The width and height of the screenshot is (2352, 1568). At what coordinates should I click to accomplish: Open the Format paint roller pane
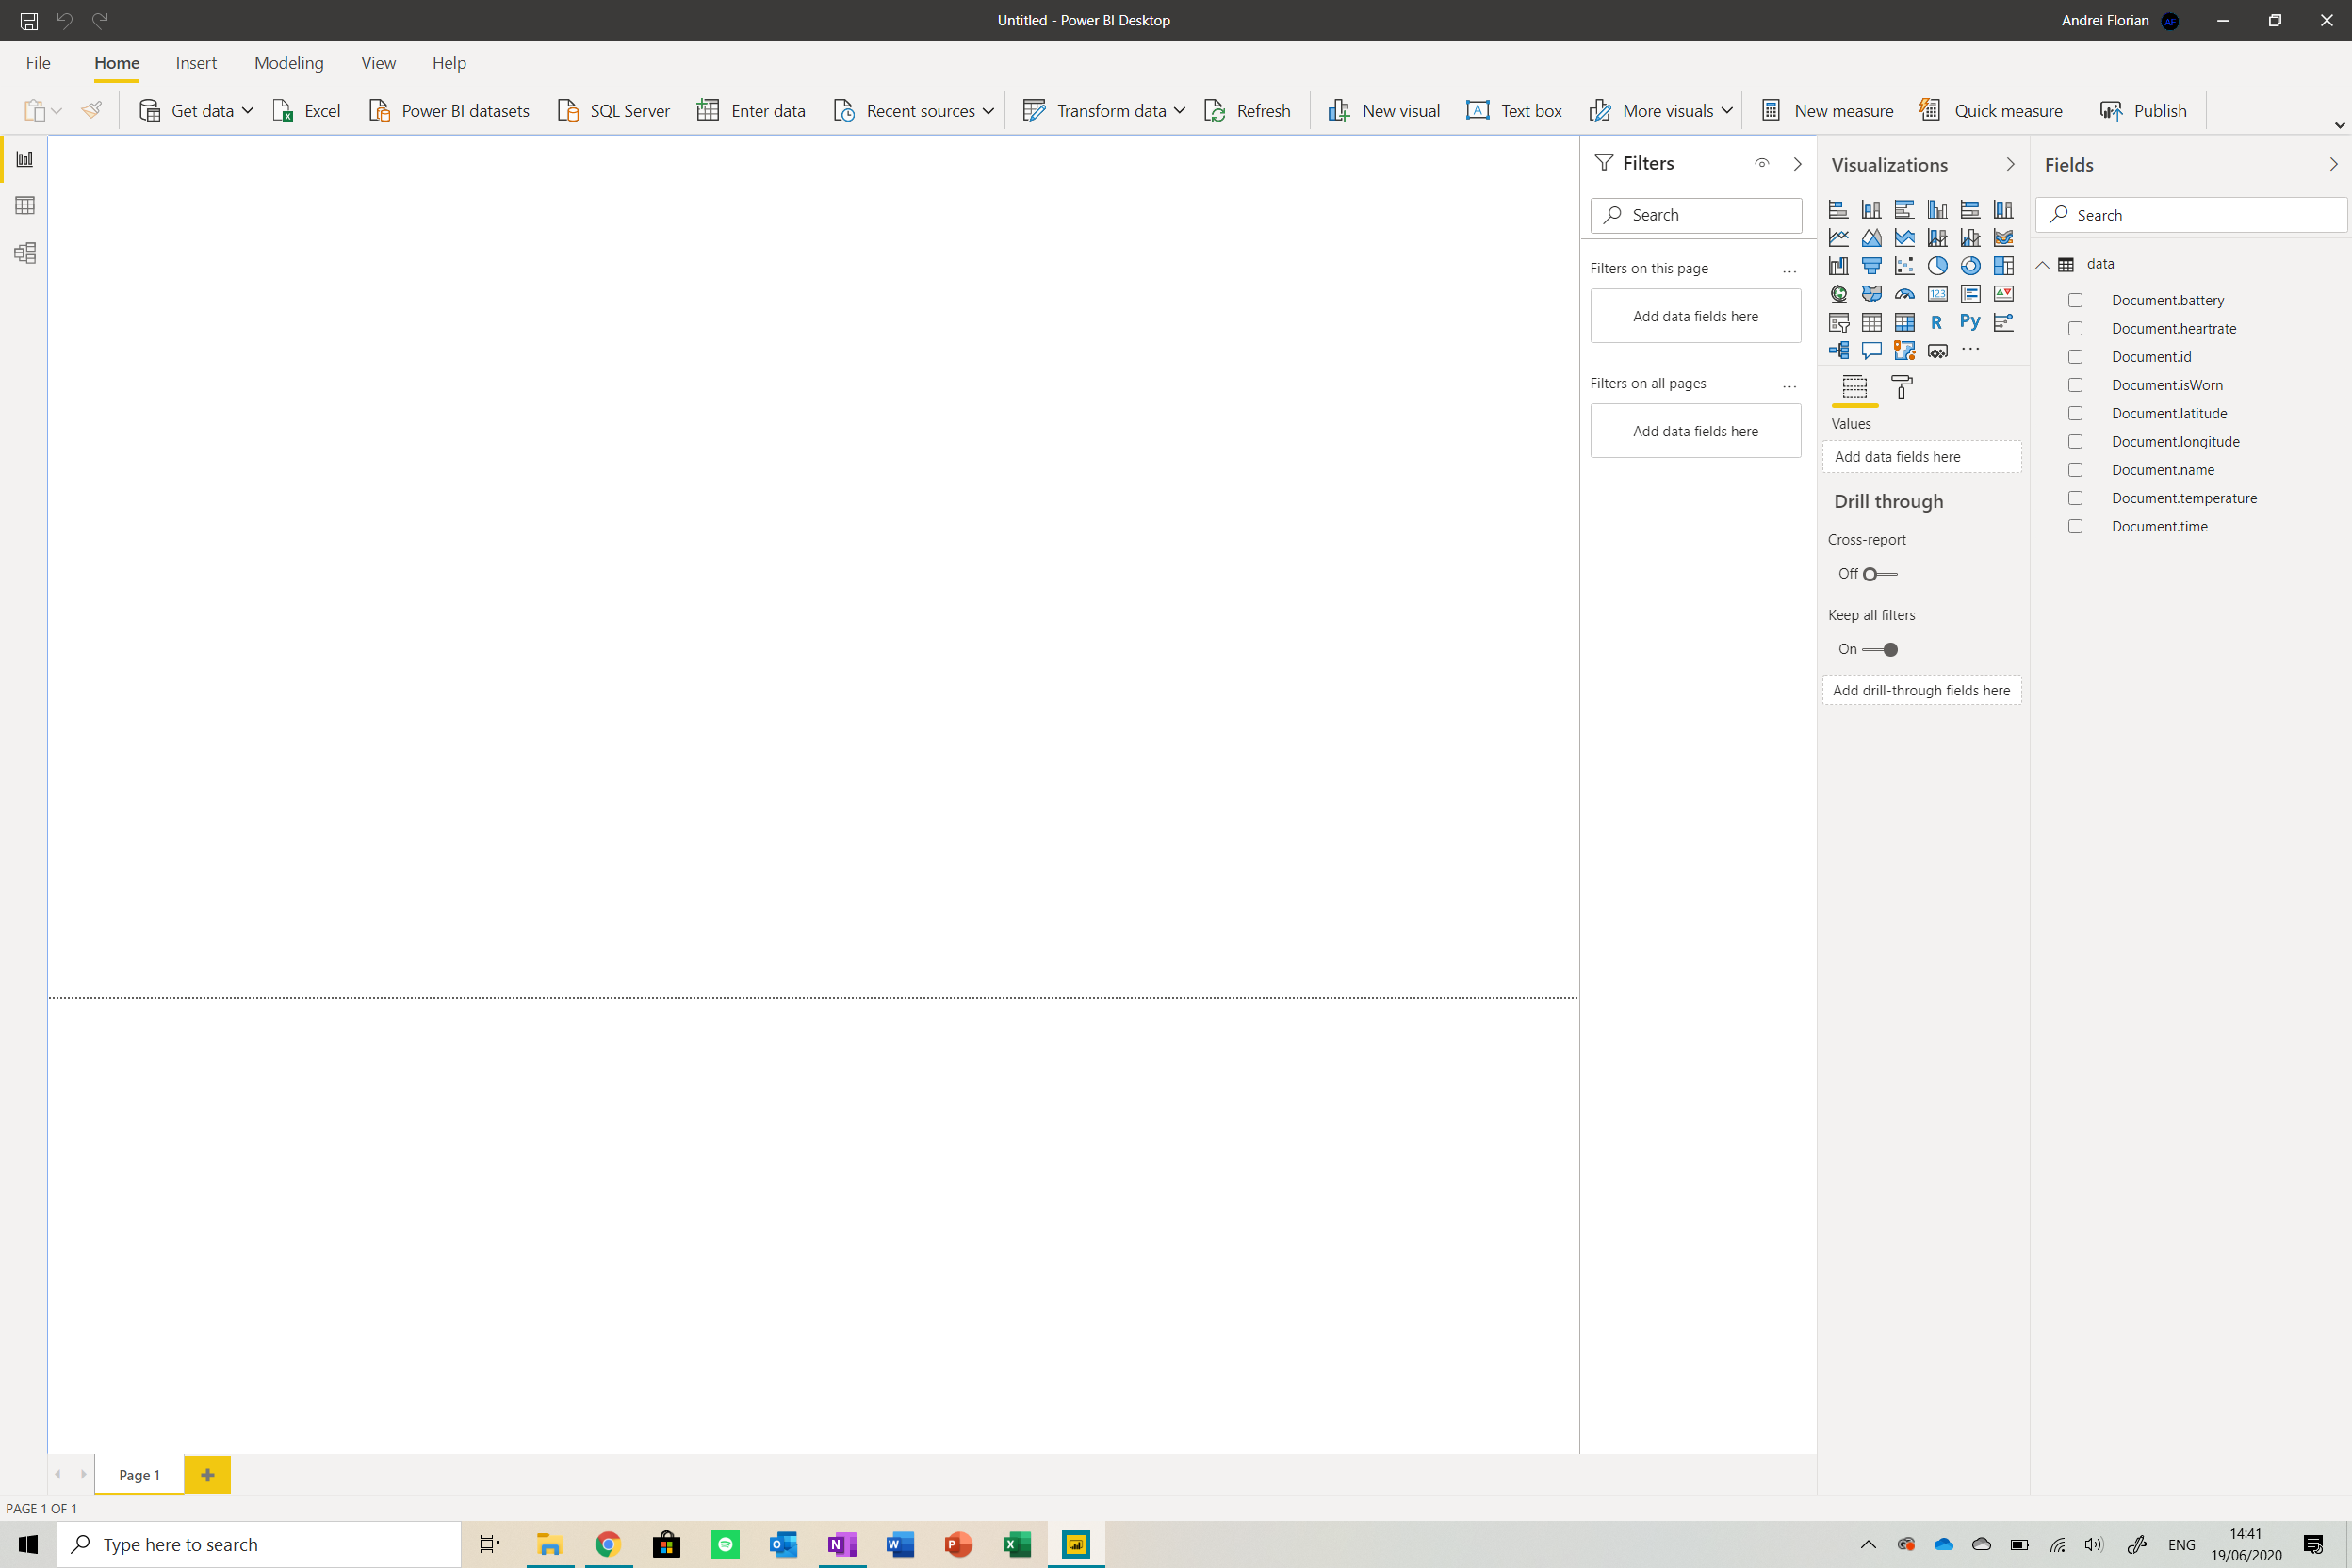1902,387
